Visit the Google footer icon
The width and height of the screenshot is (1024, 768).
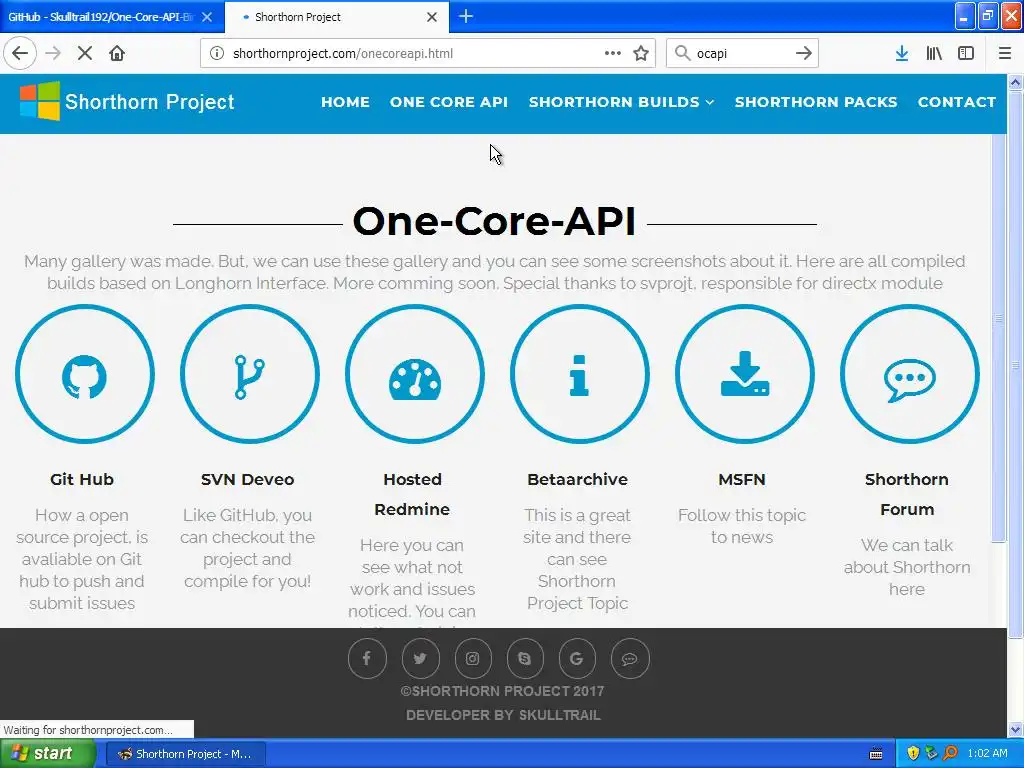(577, 658)
